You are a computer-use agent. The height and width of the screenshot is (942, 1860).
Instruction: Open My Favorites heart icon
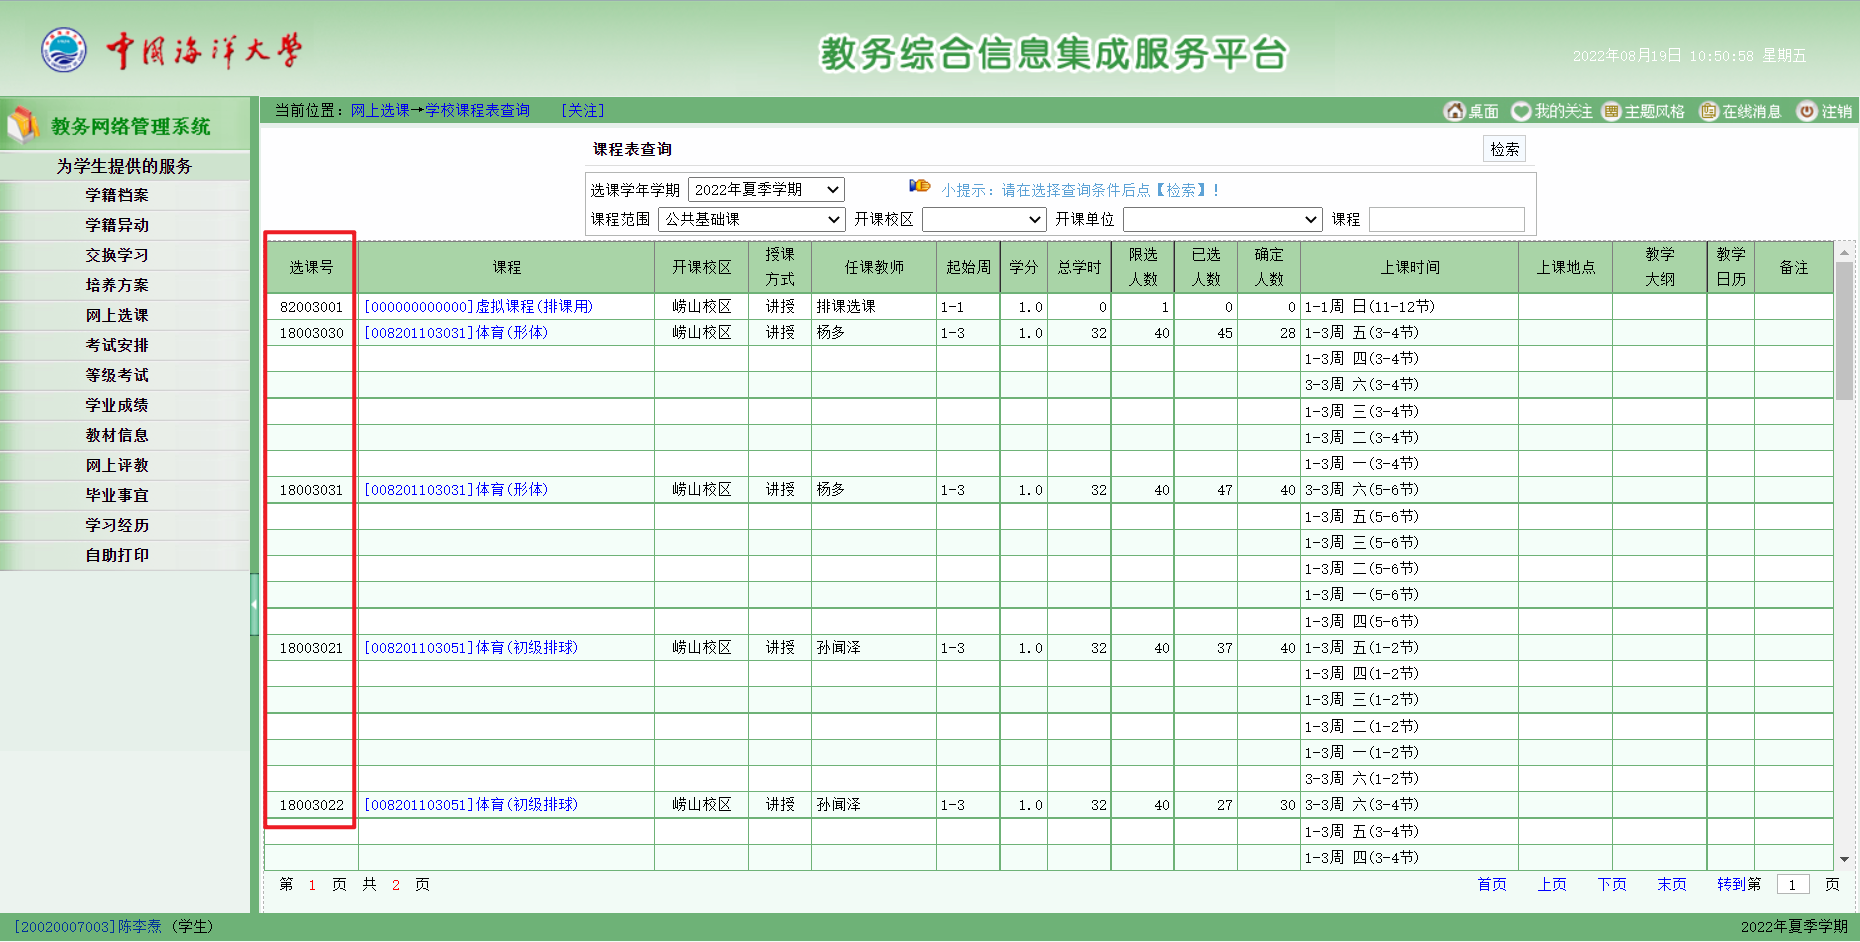[x=1521, y=111]
